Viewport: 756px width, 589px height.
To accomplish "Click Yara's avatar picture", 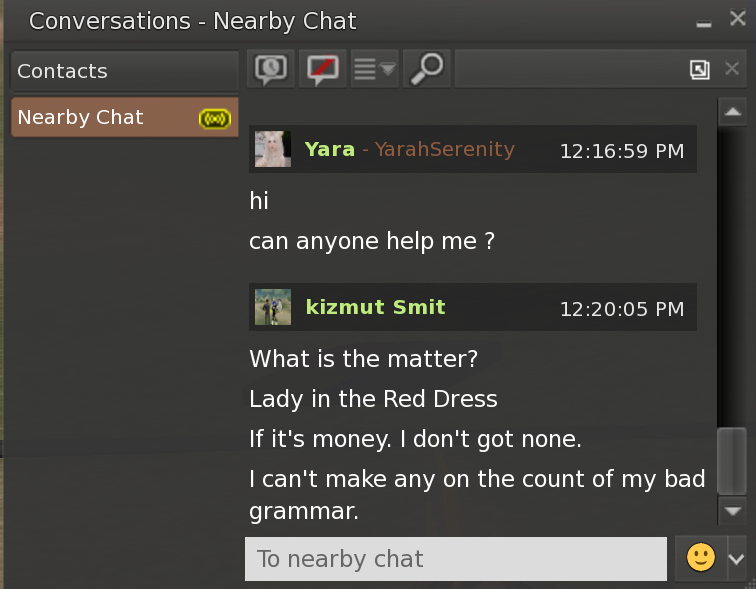I will point(272,149).
